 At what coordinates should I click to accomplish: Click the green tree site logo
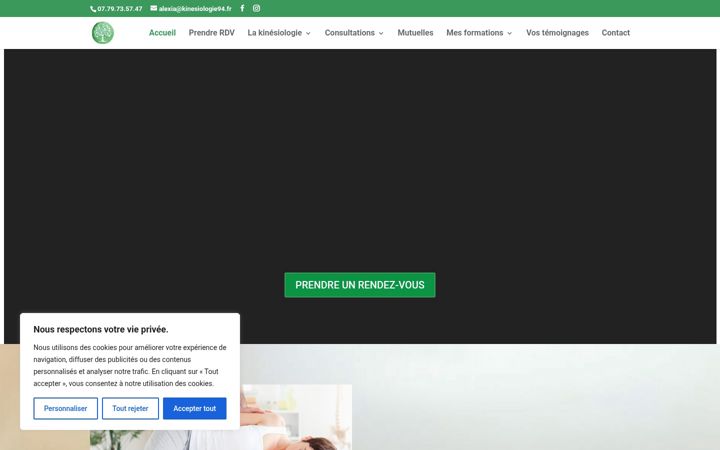click(x=103, y=33)
